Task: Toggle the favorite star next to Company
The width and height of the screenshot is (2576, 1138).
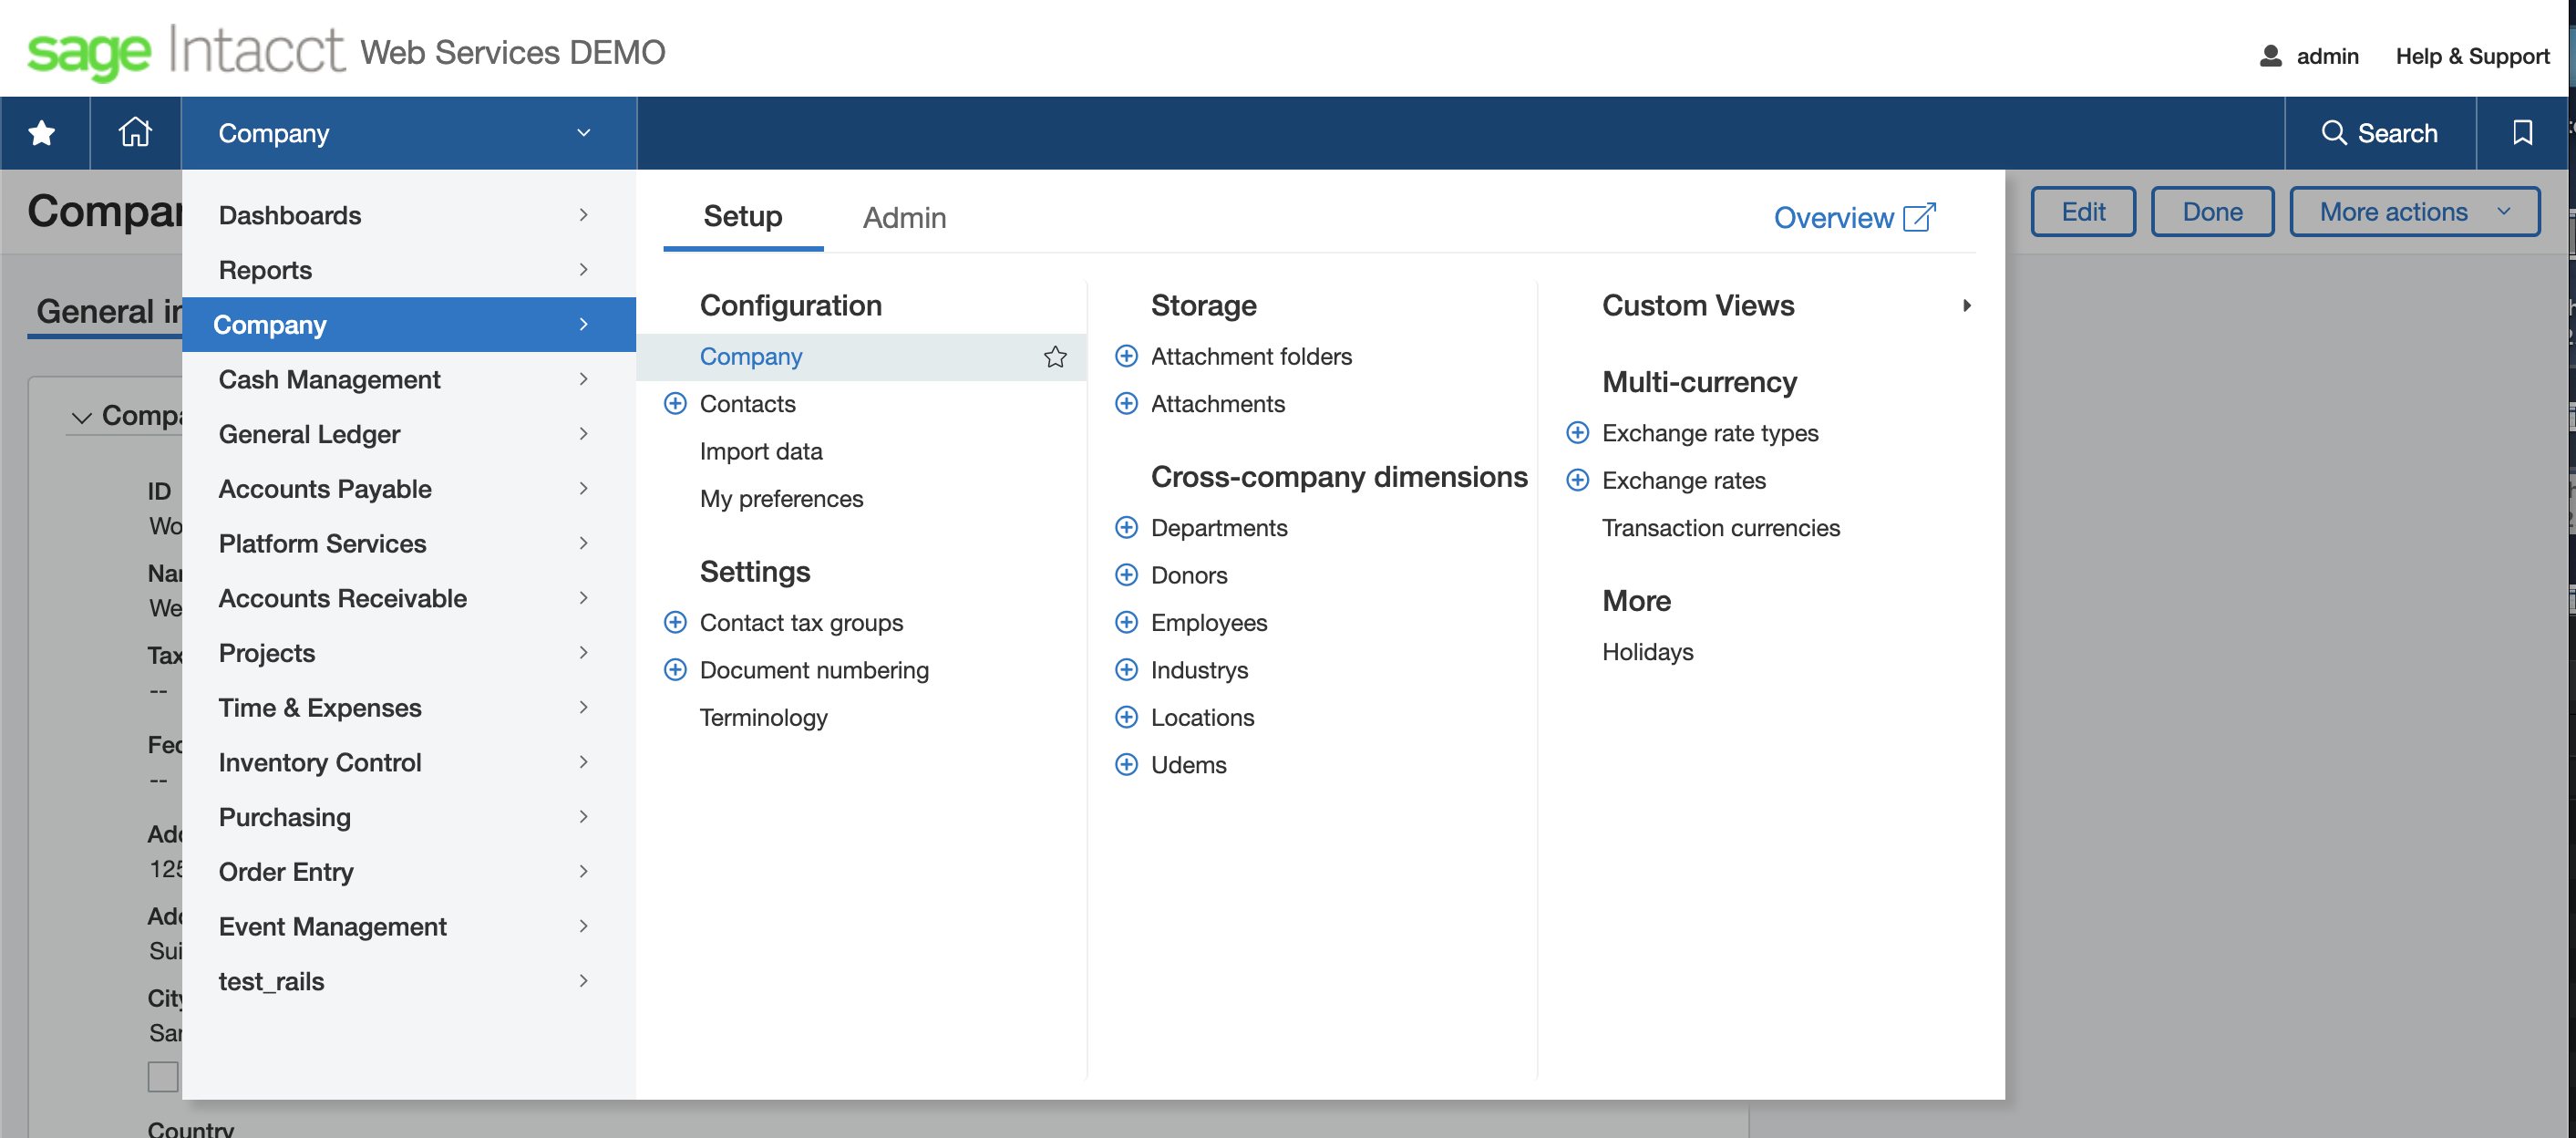Action: point(1055,356)
